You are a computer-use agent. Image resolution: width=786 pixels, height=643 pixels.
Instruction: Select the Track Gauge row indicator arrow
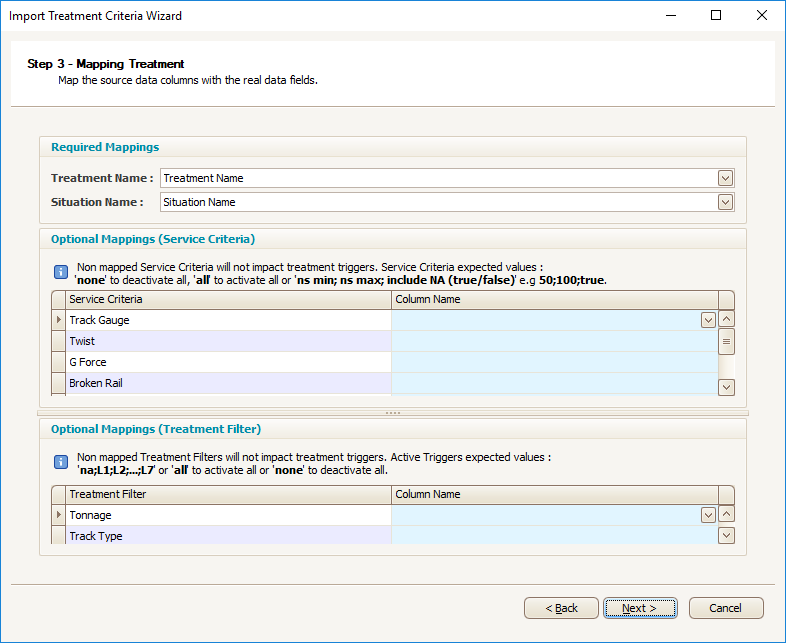click(59, 320)
